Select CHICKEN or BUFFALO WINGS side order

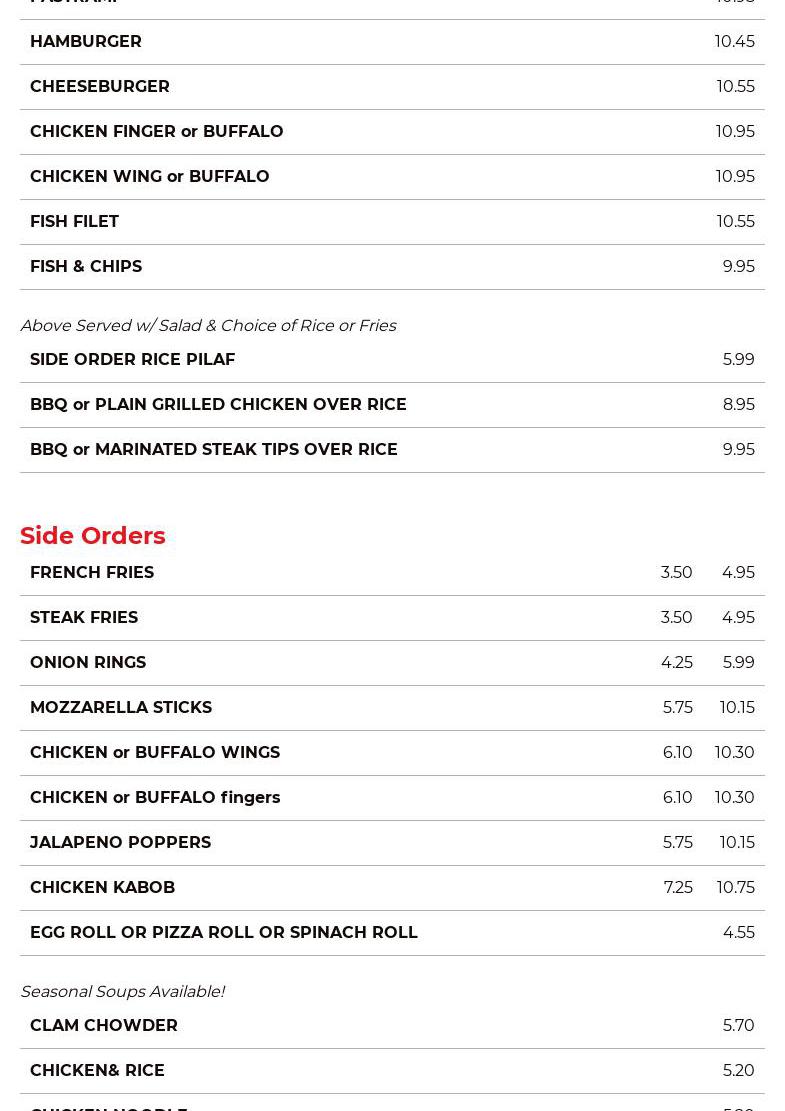(155, 753)
